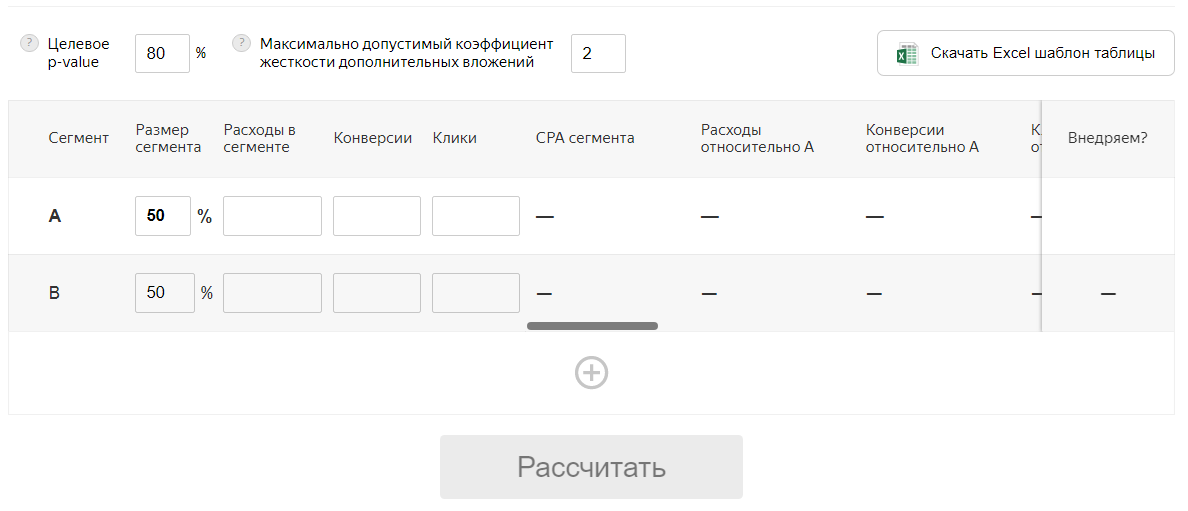Click segment B clicks input

[x=476, y=293]
